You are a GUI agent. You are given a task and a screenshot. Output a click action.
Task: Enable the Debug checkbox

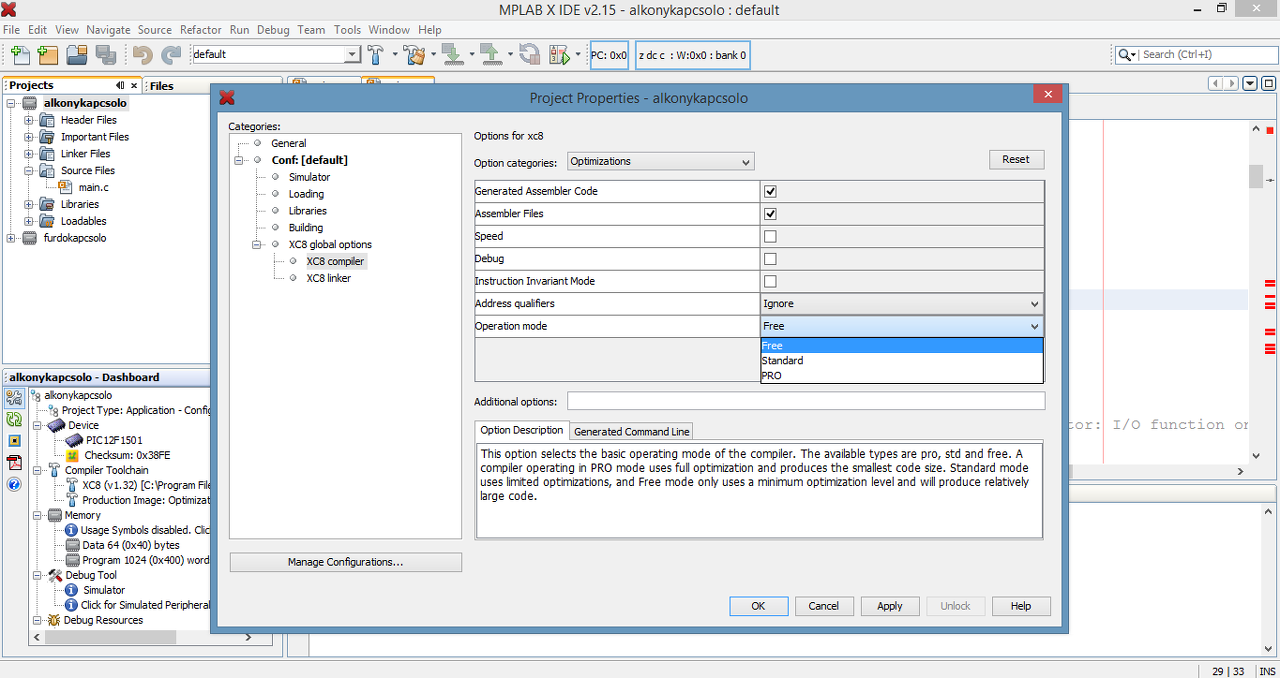coord(770,259)
